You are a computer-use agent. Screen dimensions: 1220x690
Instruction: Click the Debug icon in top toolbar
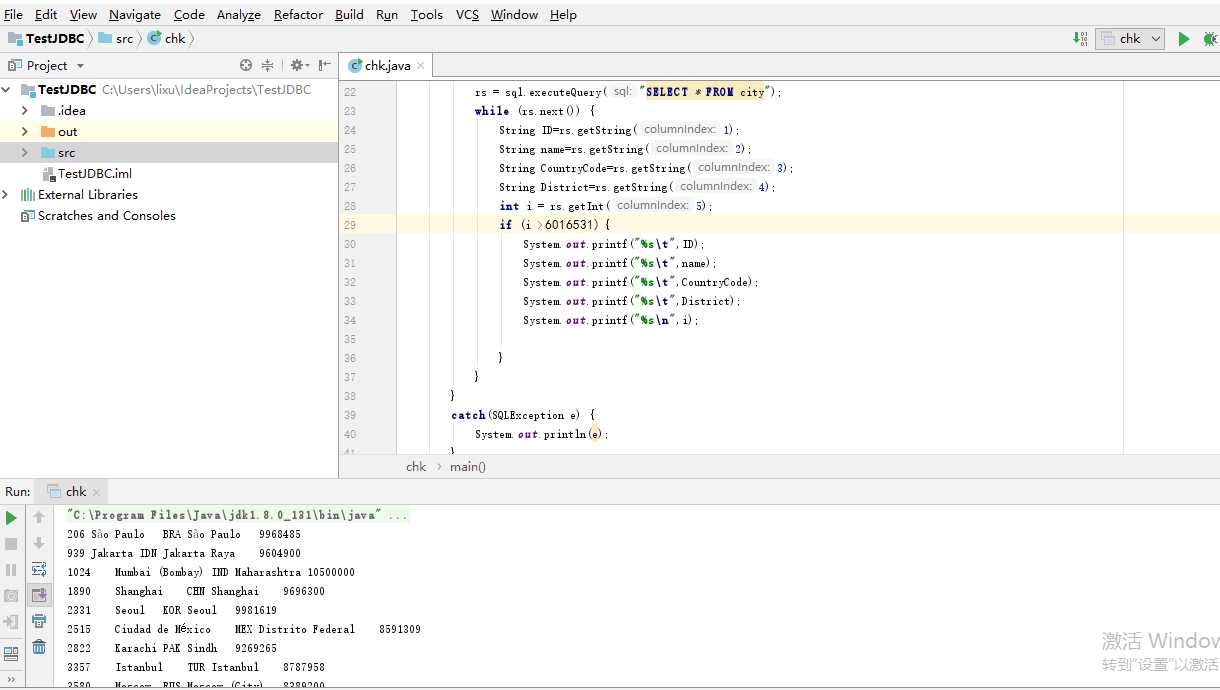[x=1210, y=38]
